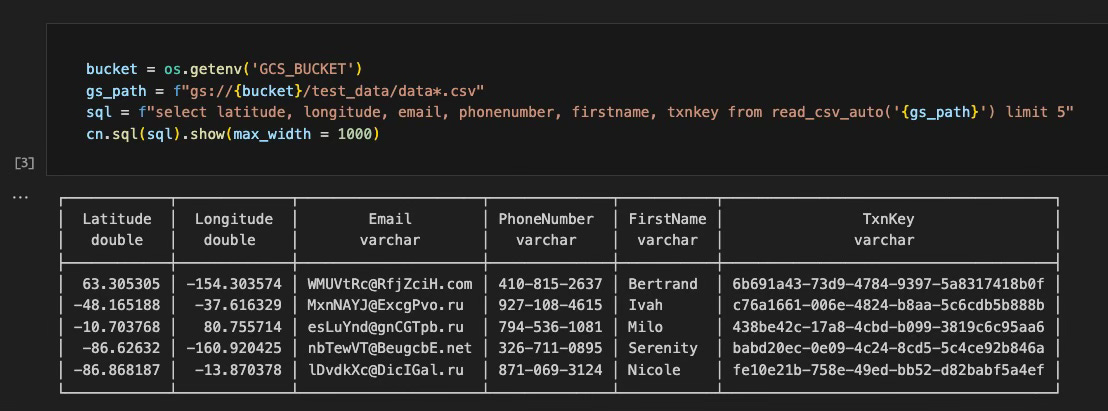Click email nbTewVT@BeugcbE.net
Image resolution: width=1108 pixels, height=411 pixels.
tap(390, 348)
